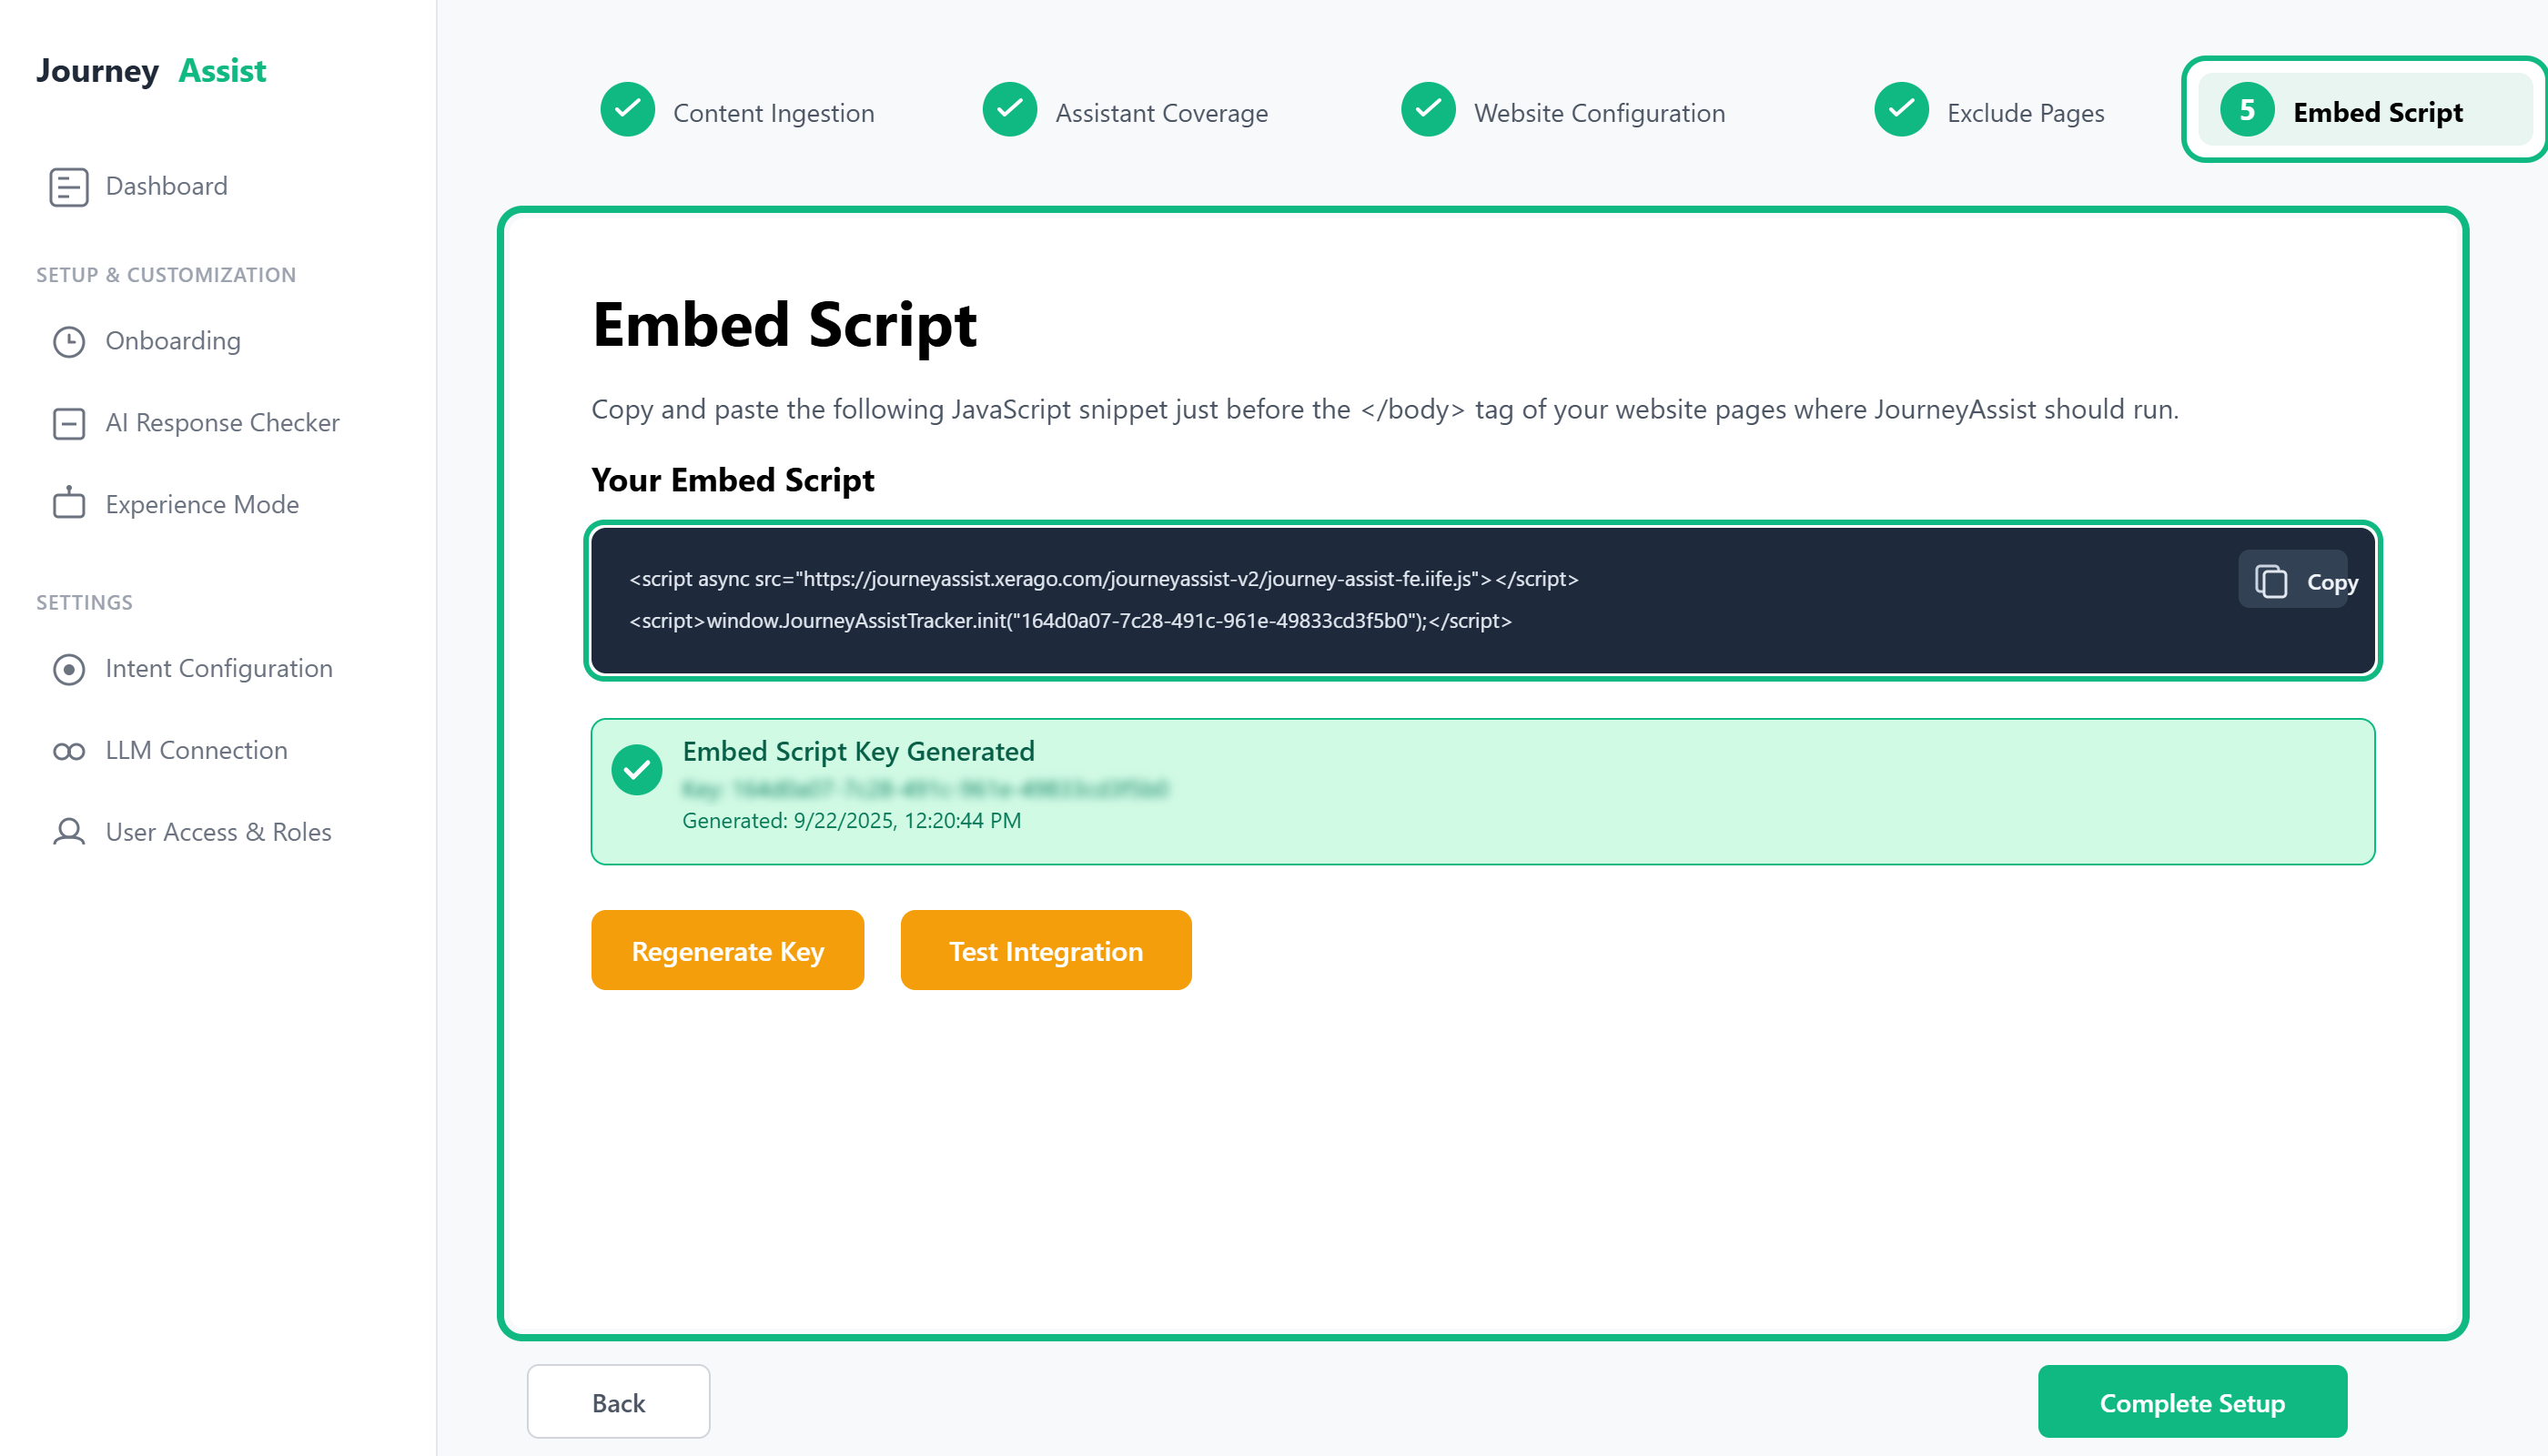Click User Access & Roles person icon

(x=69, y=832)
